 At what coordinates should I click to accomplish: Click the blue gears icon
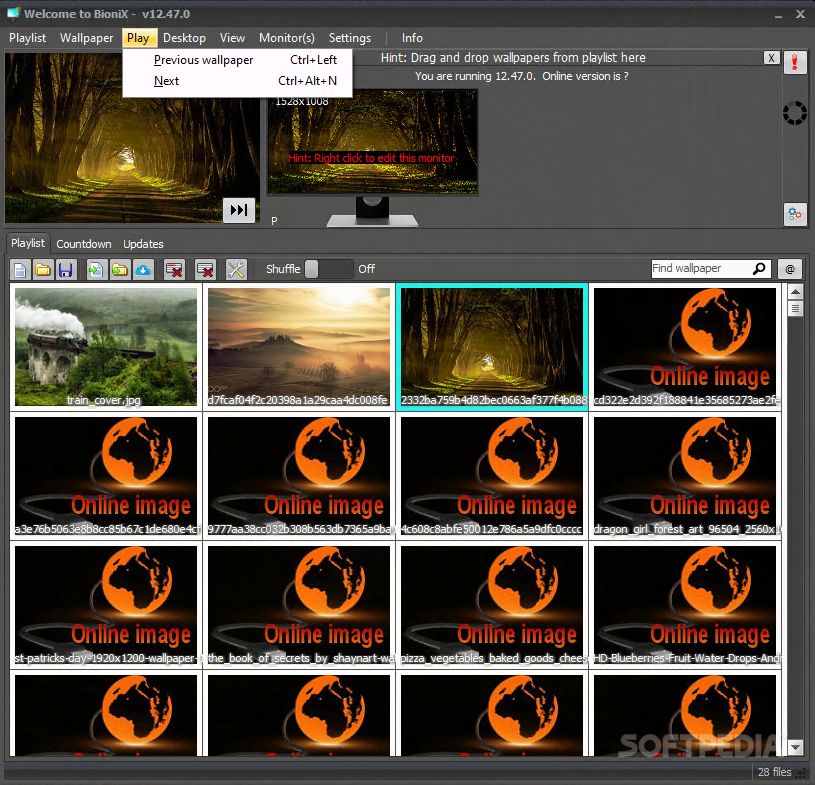(795, 214)
